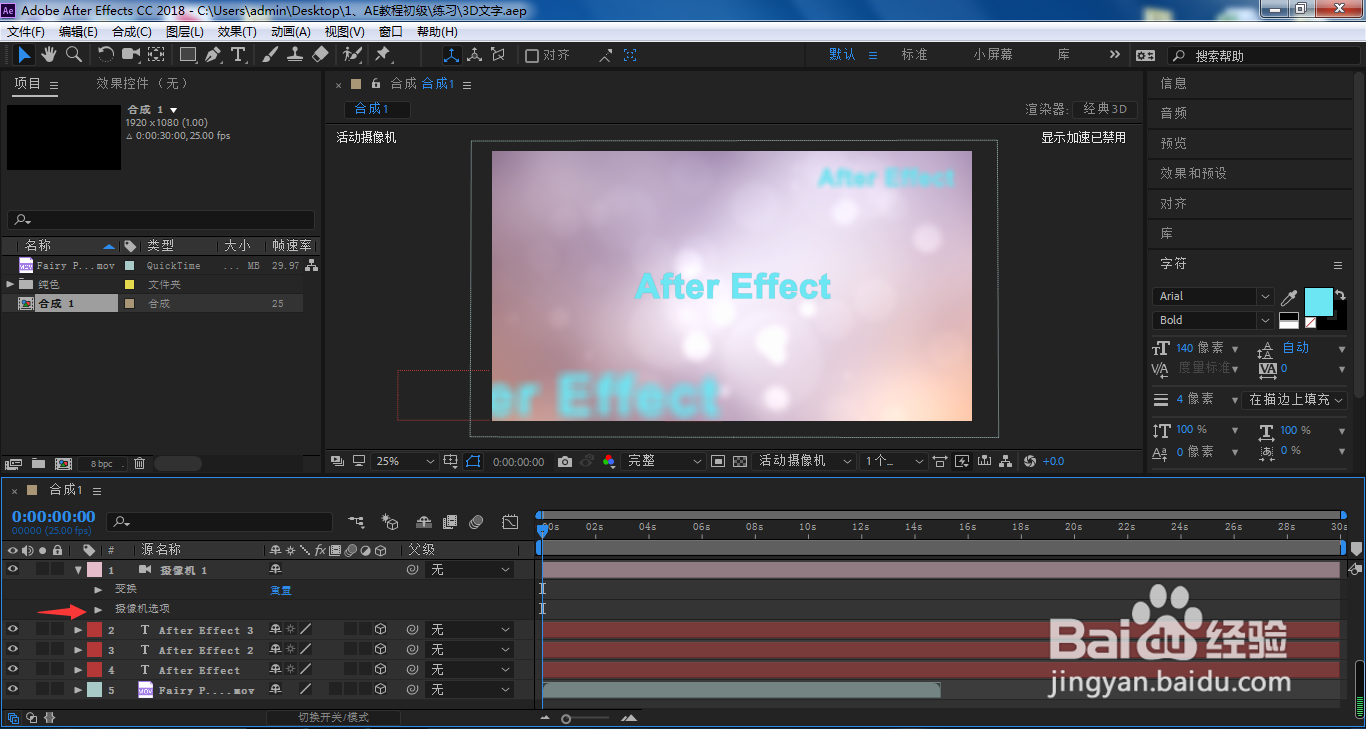Create a new folder in Project panel
Image resolution: width=1366 pixels, height=729 pixels.
(38, 463)
